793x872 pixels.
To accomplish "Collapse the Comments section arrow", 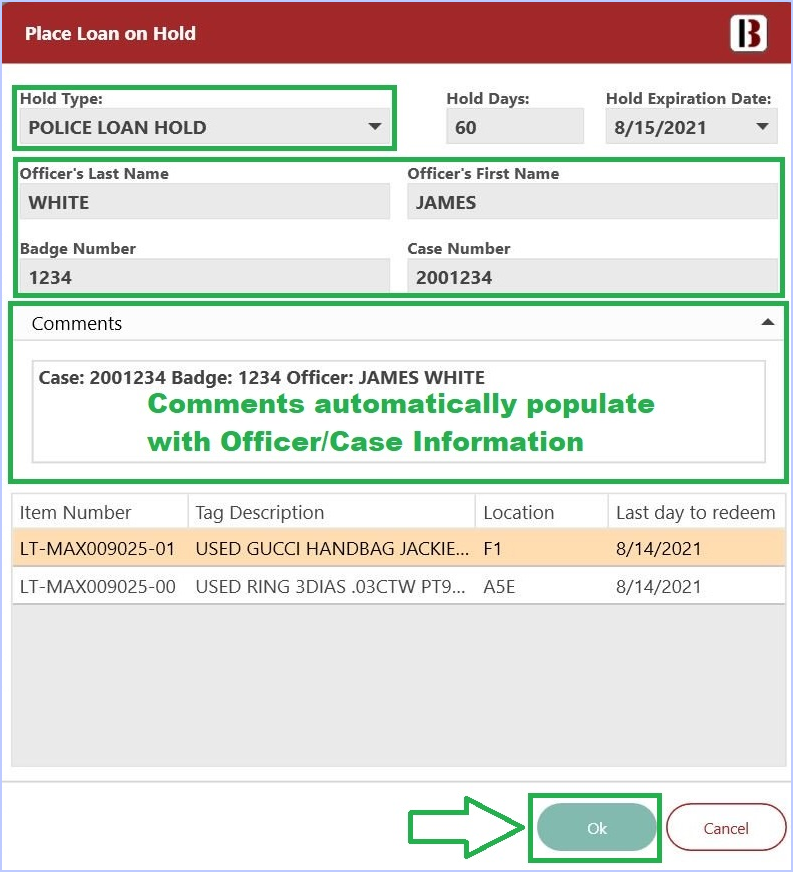I will (x=767, y=323).
